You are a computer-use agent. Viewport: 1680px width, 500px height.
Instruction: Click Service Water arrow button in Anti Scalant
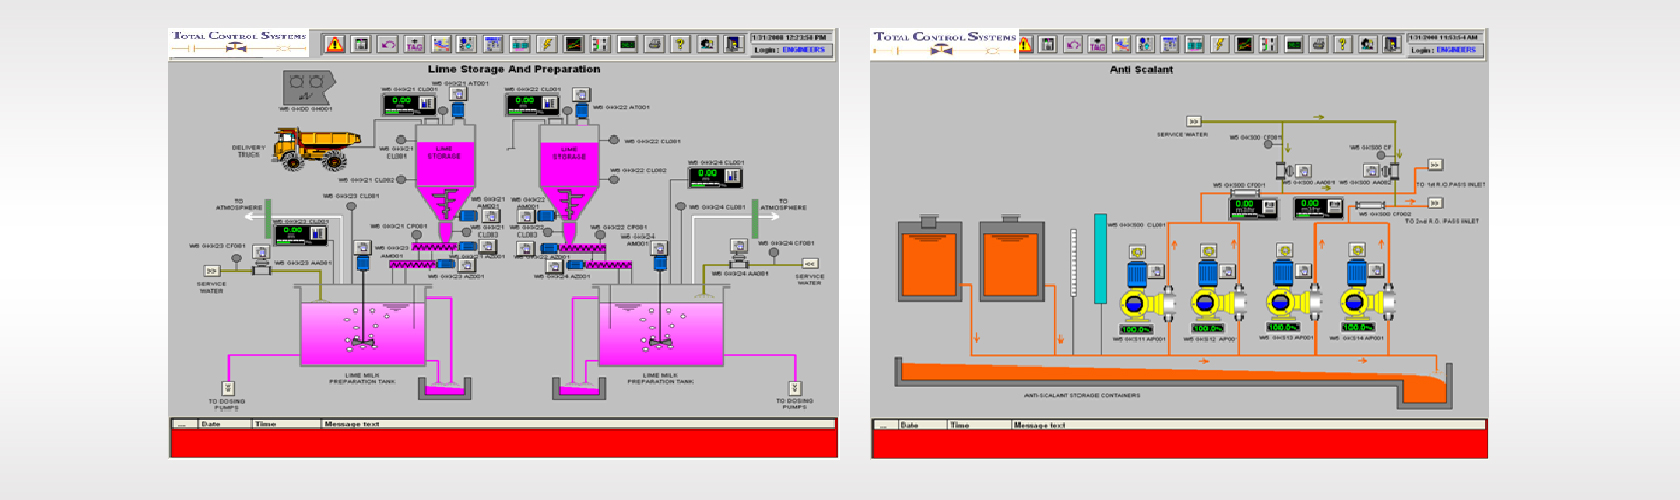coord(1192,122)
